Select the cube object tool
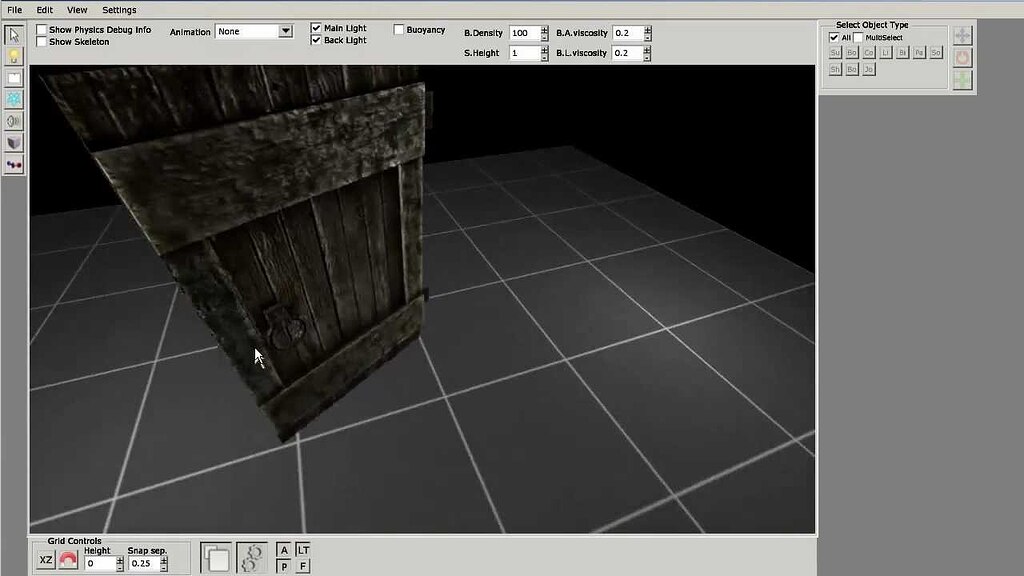Screen dimensions: 1024x576 [x=13, y=142]
